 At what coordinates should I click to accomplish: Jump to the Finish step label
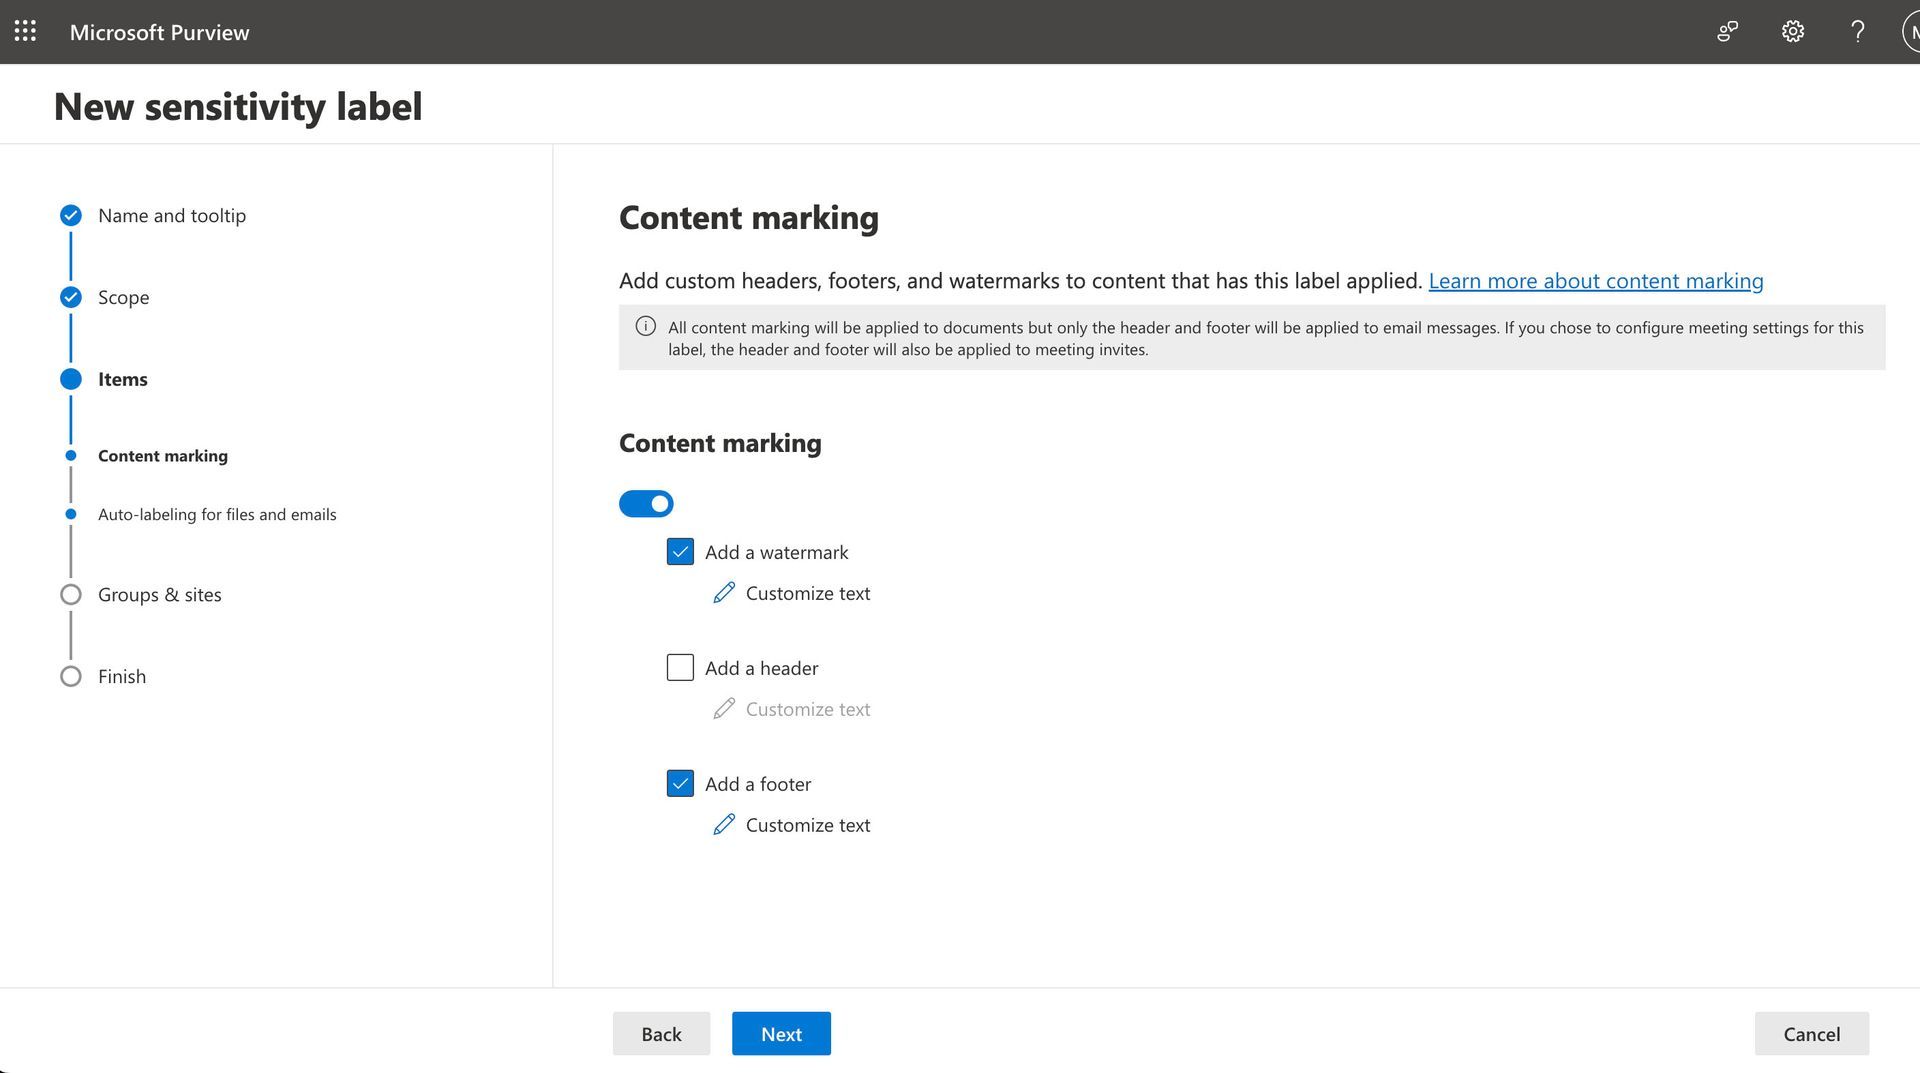click(x=122, y=676)
